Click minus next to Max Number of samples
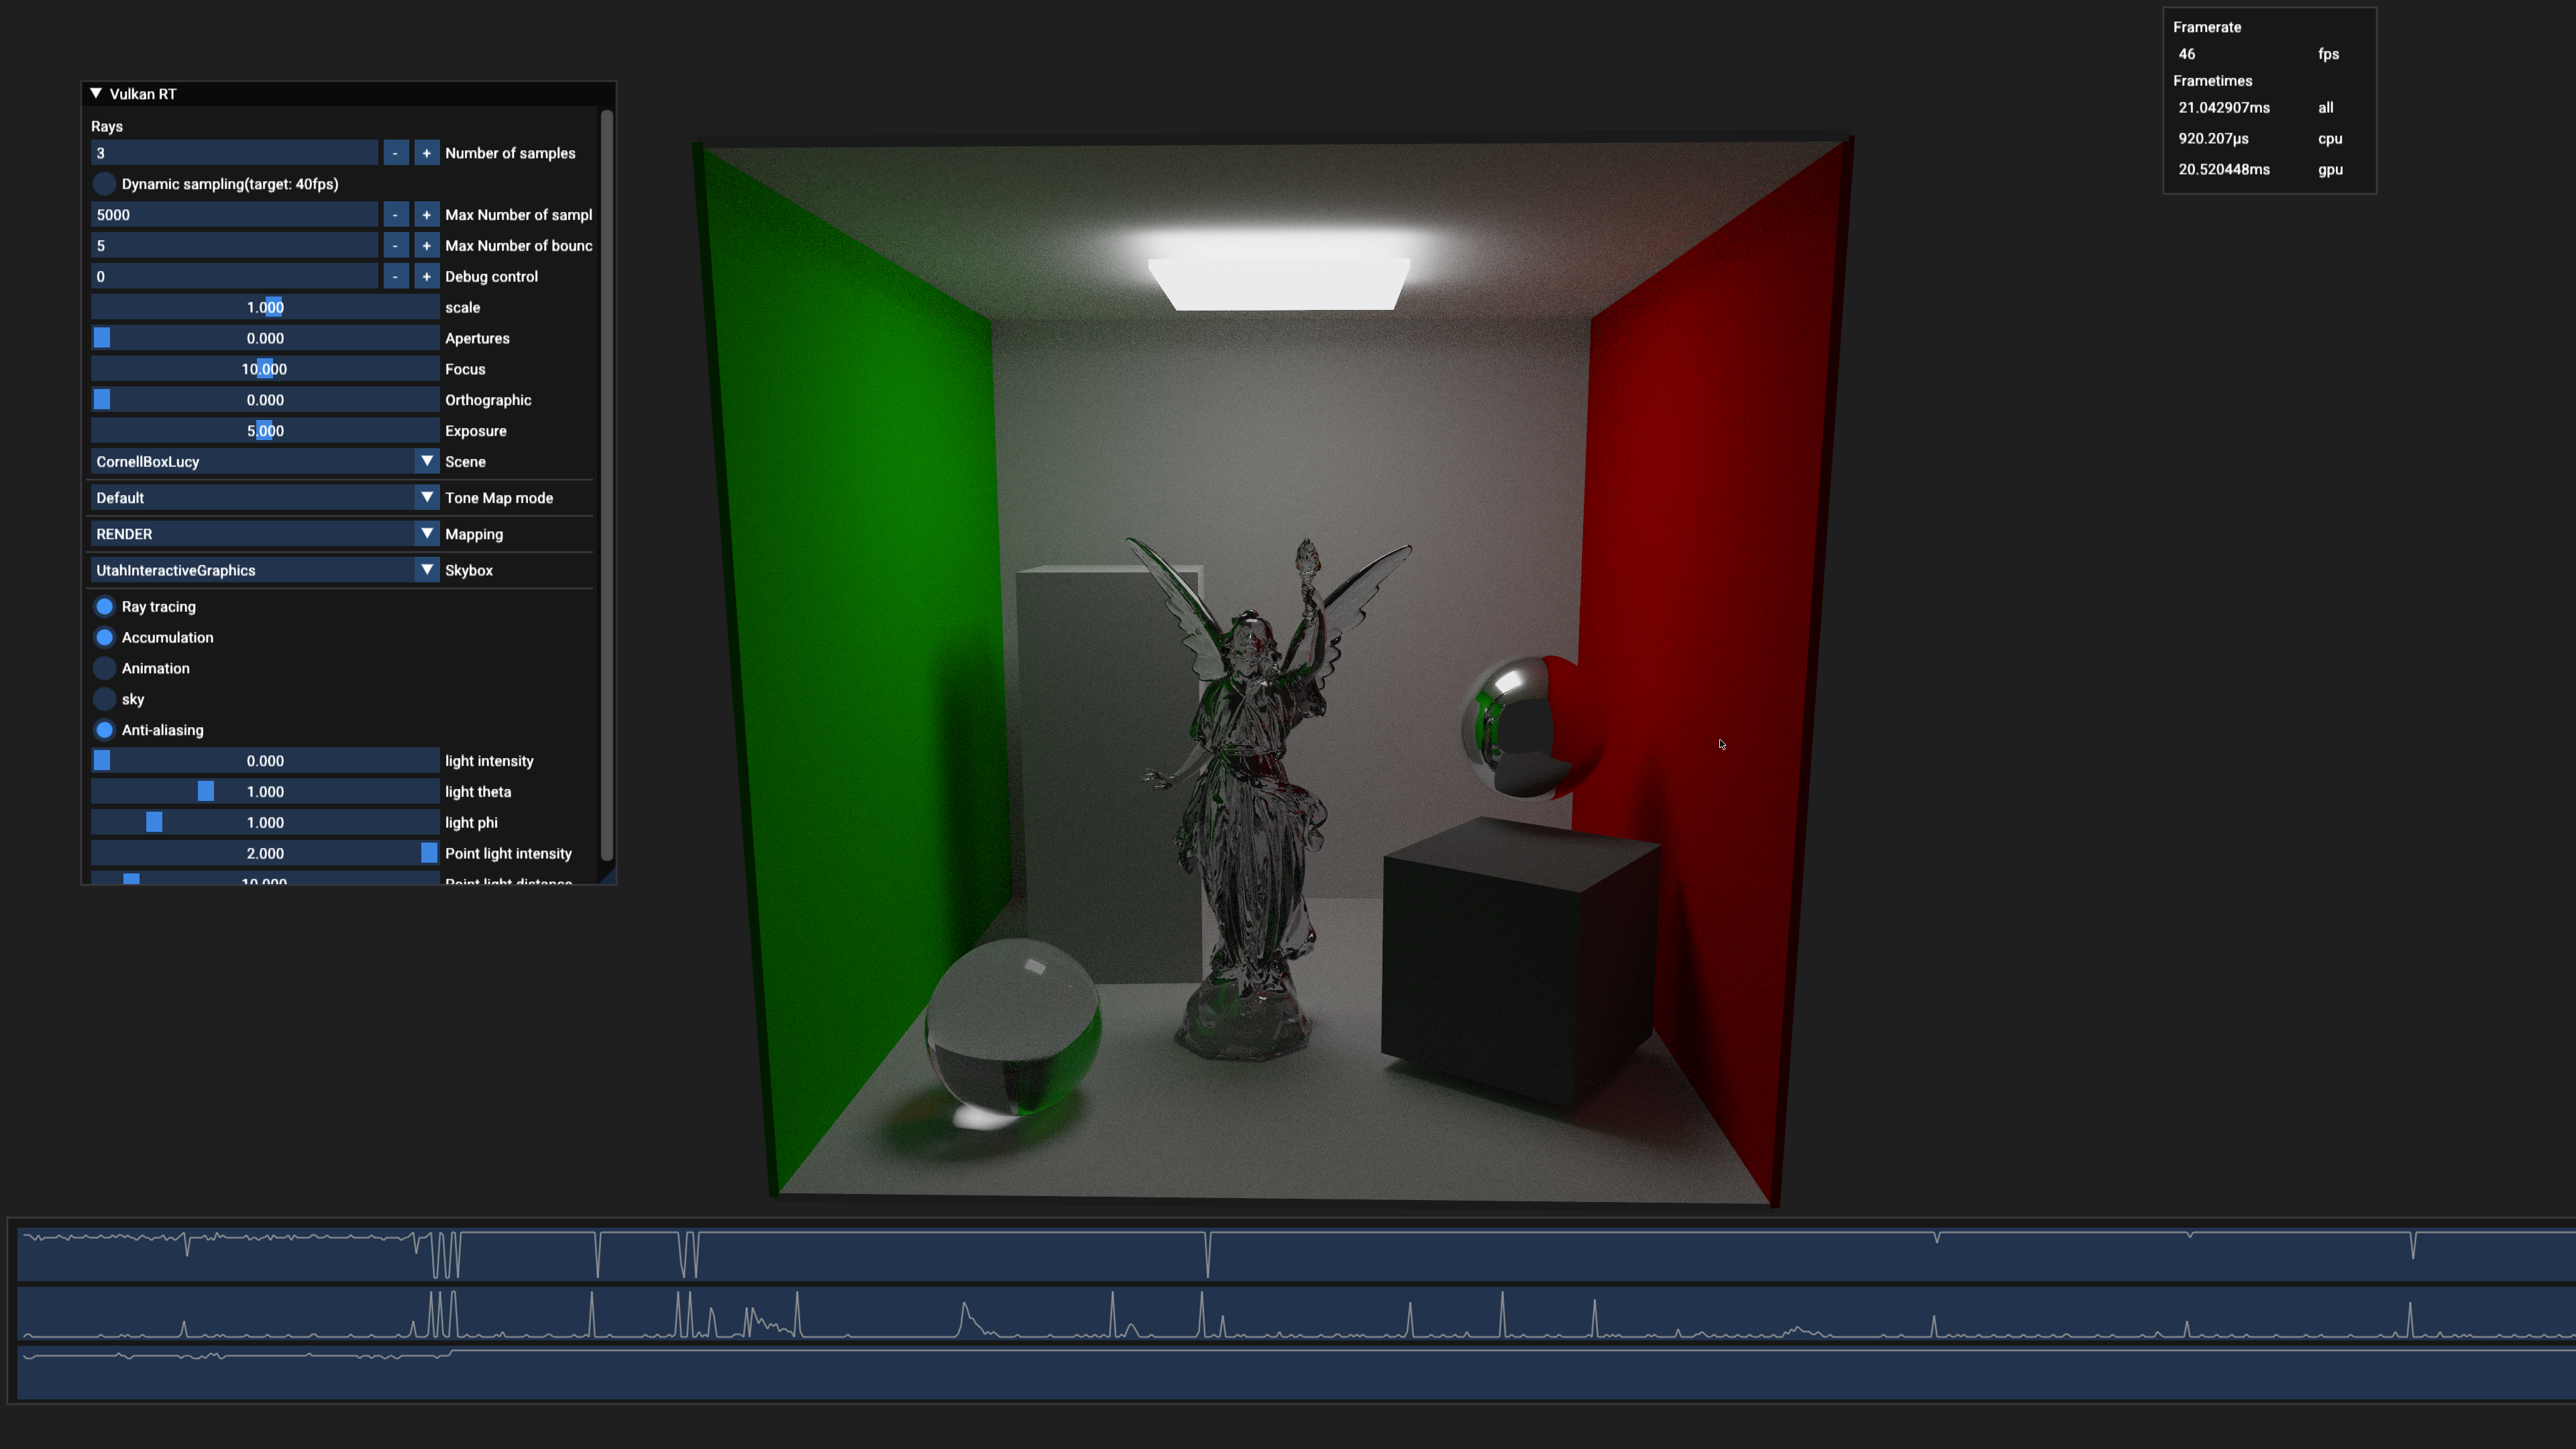The width and height of the screenshot is (2576, 1449). pyautogui.click(x=395, y=215)
